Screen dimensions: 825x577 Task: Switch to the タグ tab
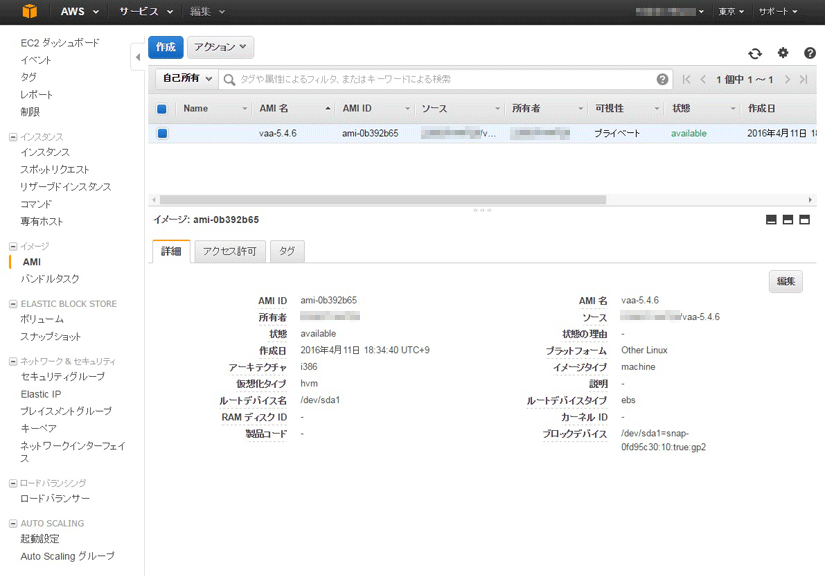click(x=287, y=252)
